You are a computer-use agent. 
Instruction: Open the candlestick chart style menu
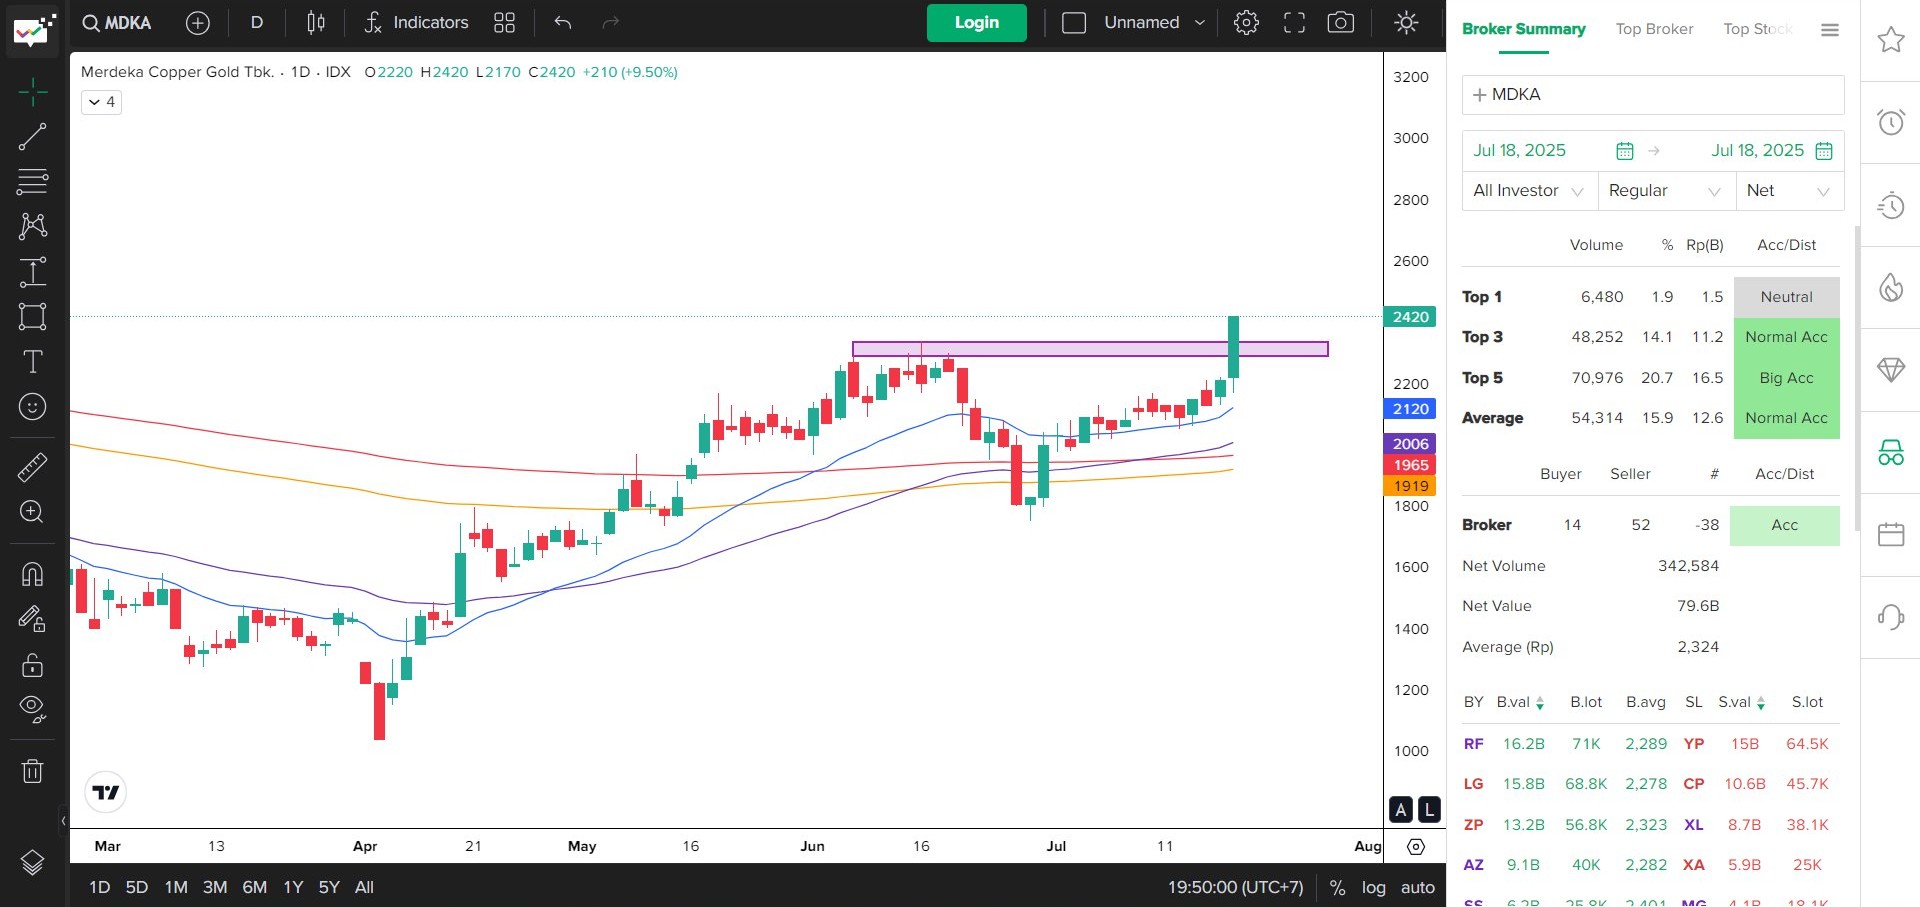click(x=316, y=22)
